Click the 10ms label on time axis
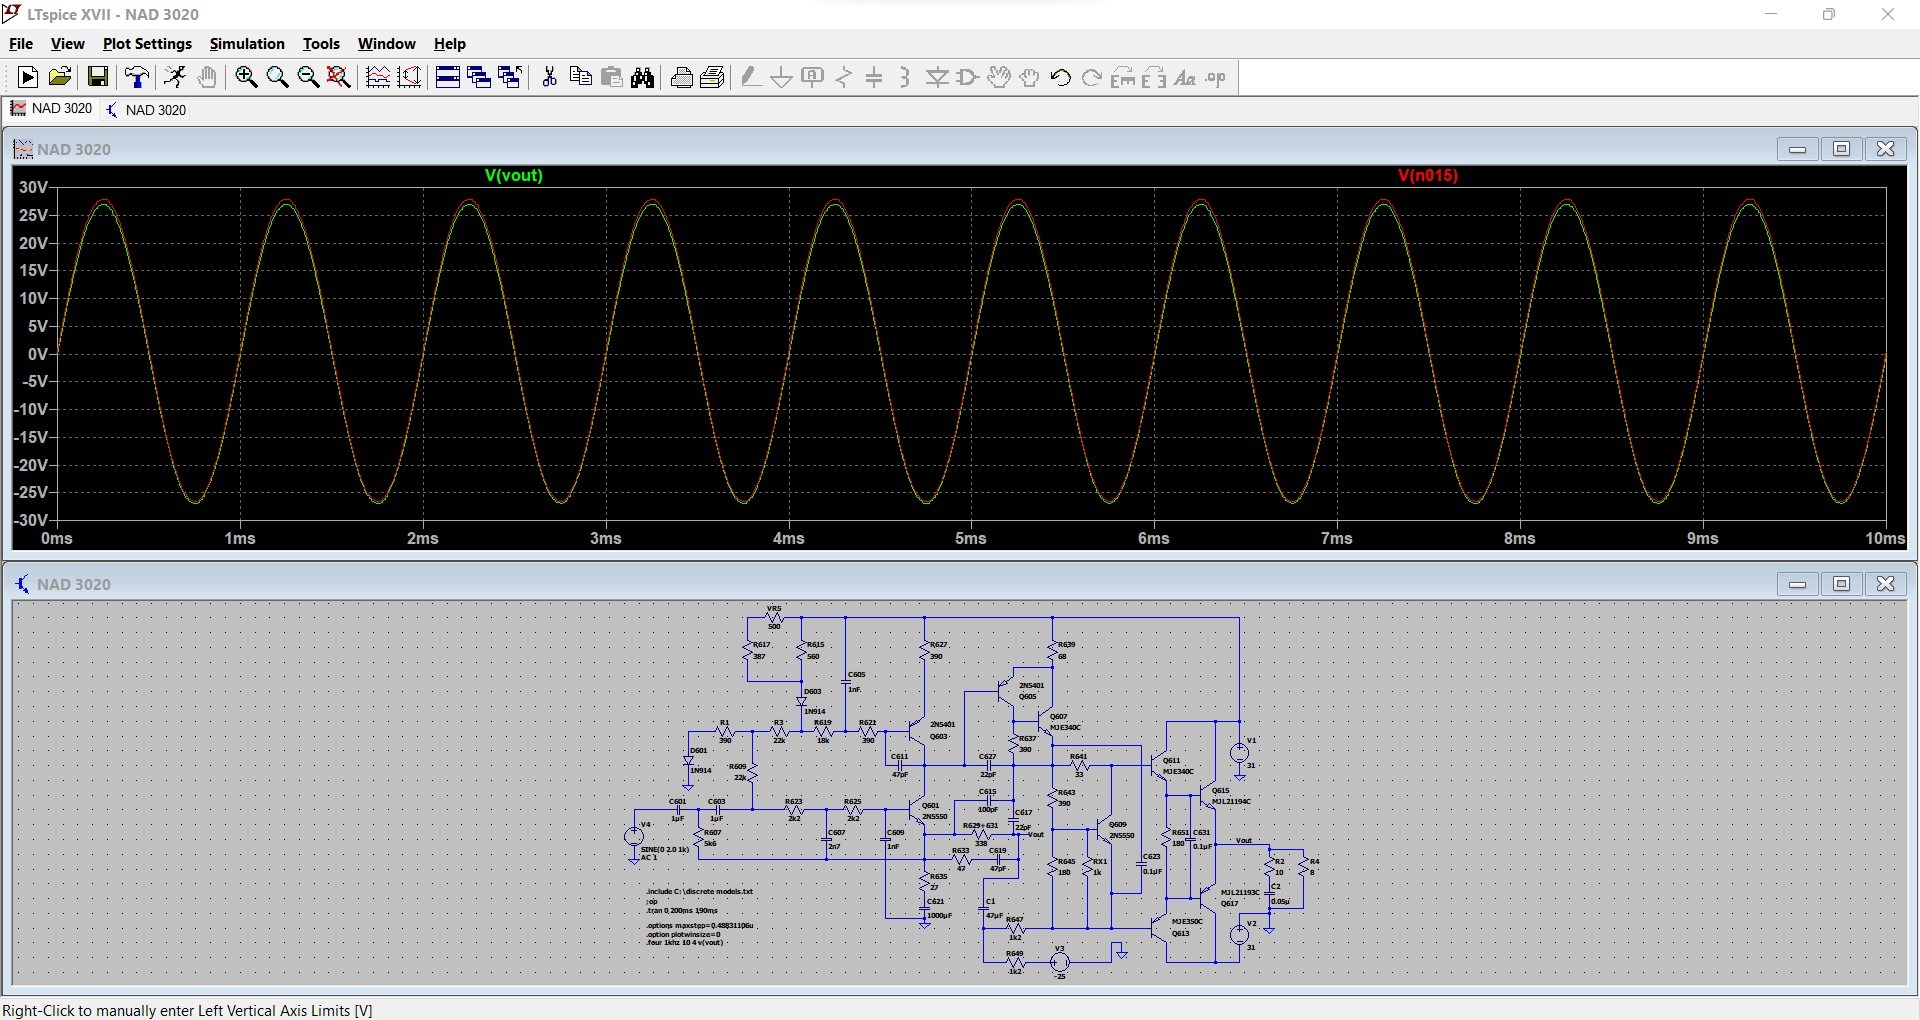Viewport: 1920px width, 1020px height. point(1885,538)
